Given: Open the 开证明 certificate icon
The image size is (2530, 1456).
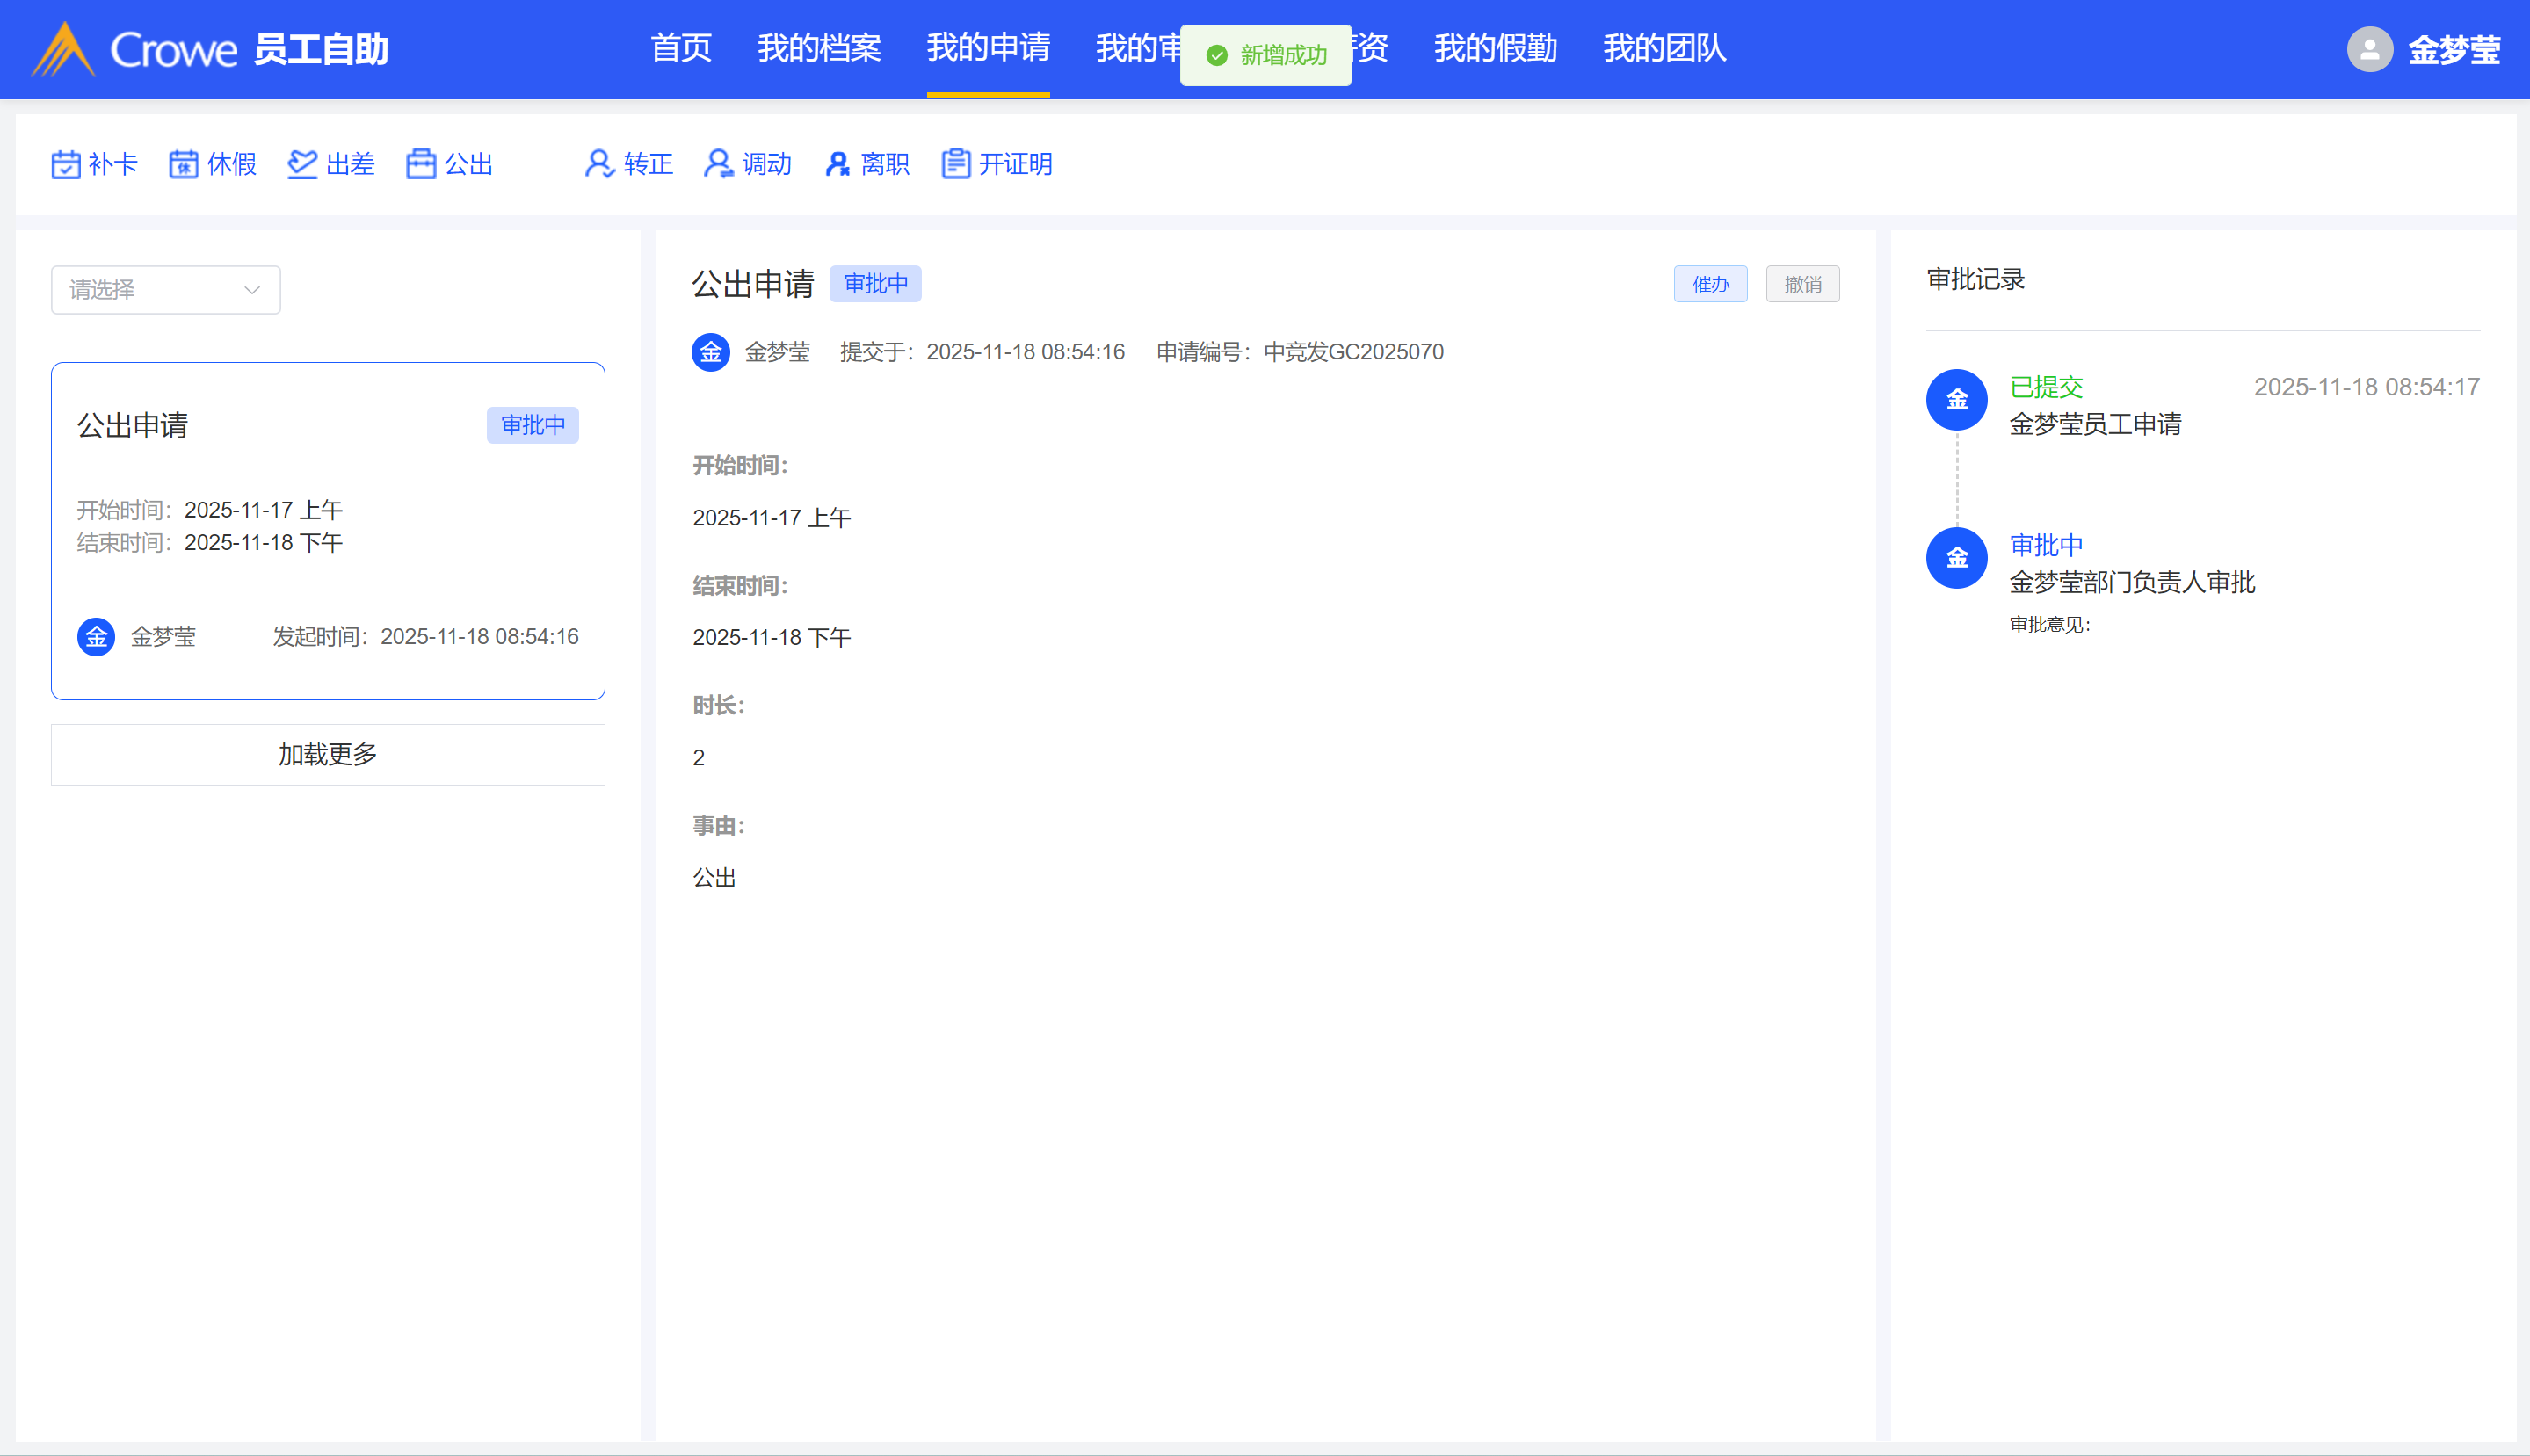Looking at the screenshot, I should 956,164.
